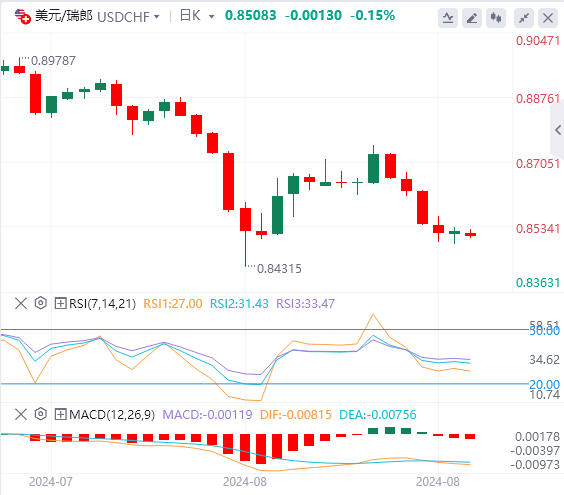Open the RSI indicator settings hexagon

[41, 303]
